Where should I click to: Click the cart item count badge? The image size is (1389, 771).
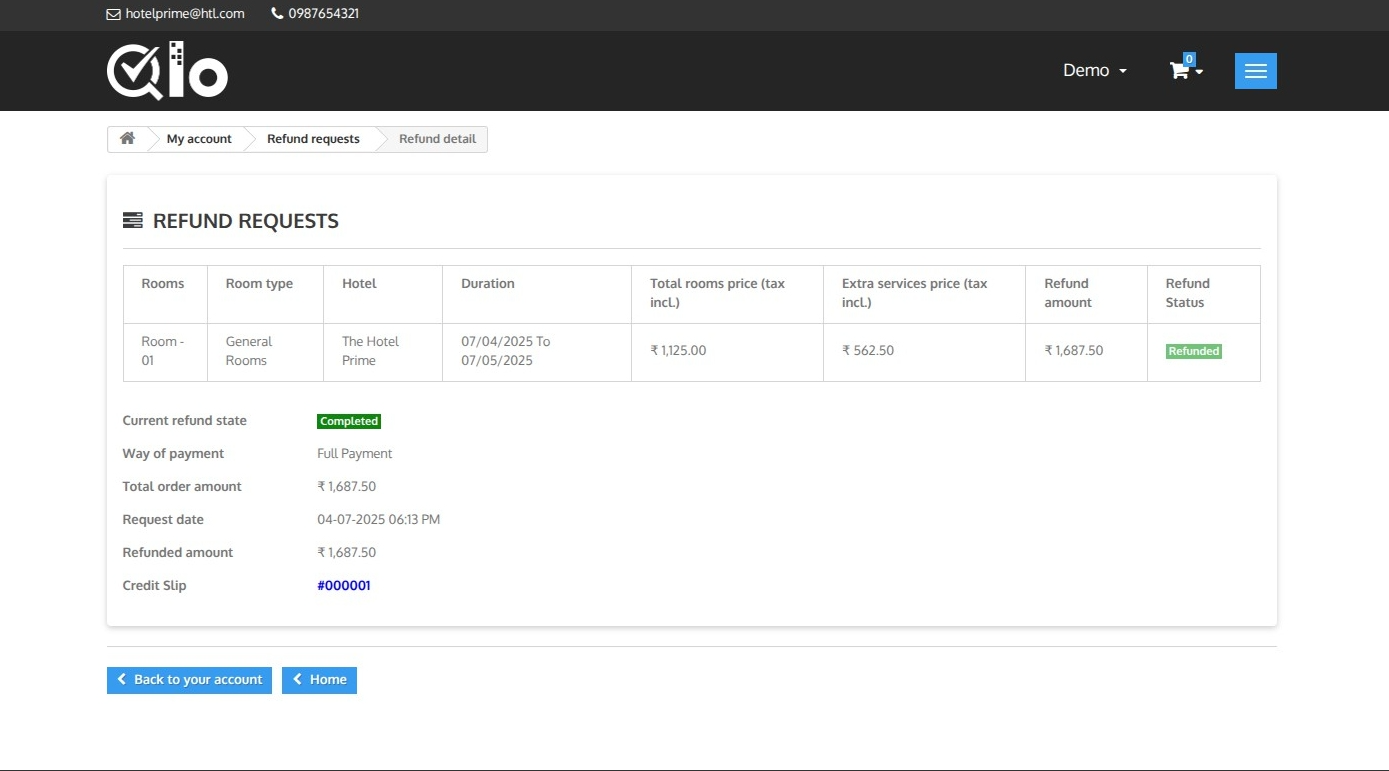pyautogui.click(x=1189, y=59)
